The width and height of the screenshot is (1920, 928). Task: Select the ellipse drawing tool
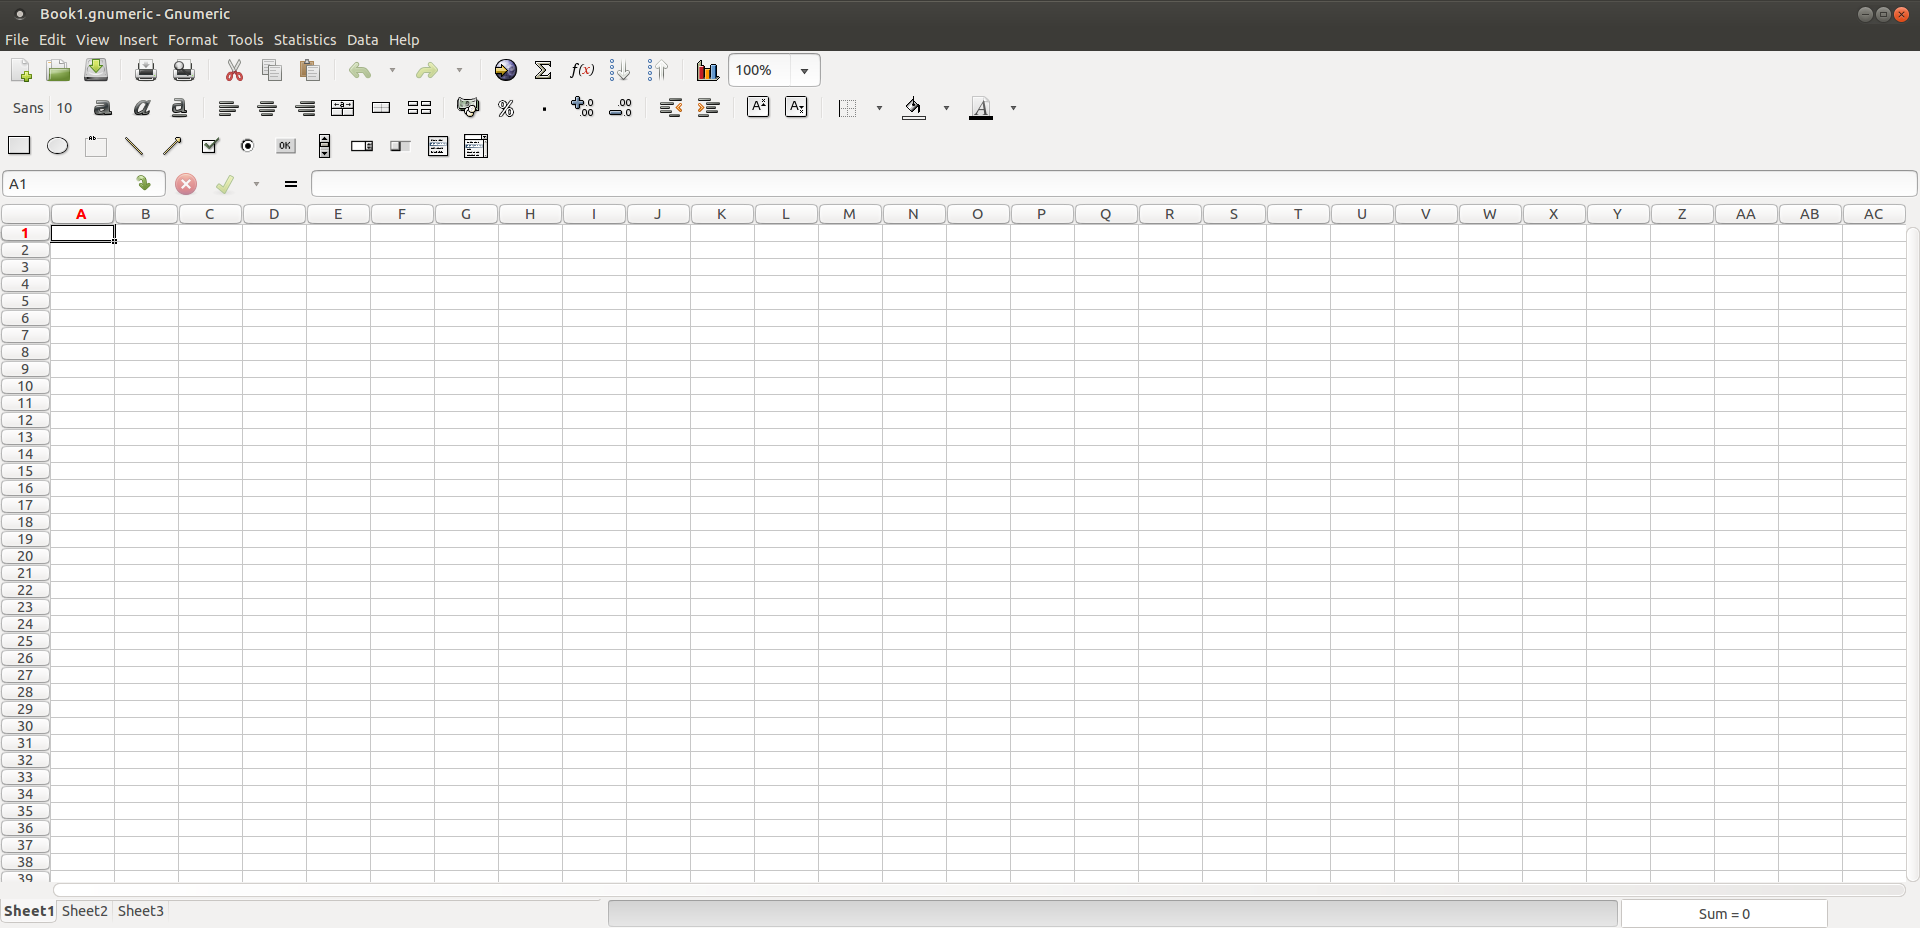(x=58, y=146)
